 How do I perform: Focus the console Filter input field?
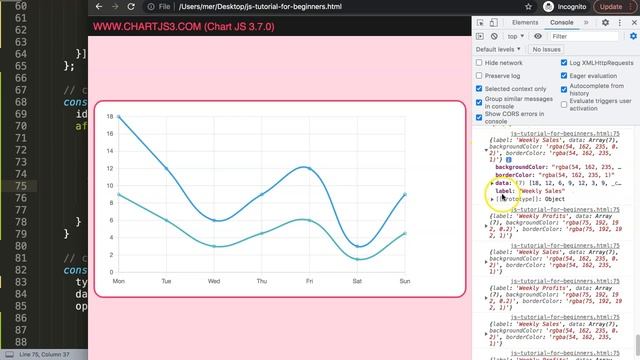point(584,36)
